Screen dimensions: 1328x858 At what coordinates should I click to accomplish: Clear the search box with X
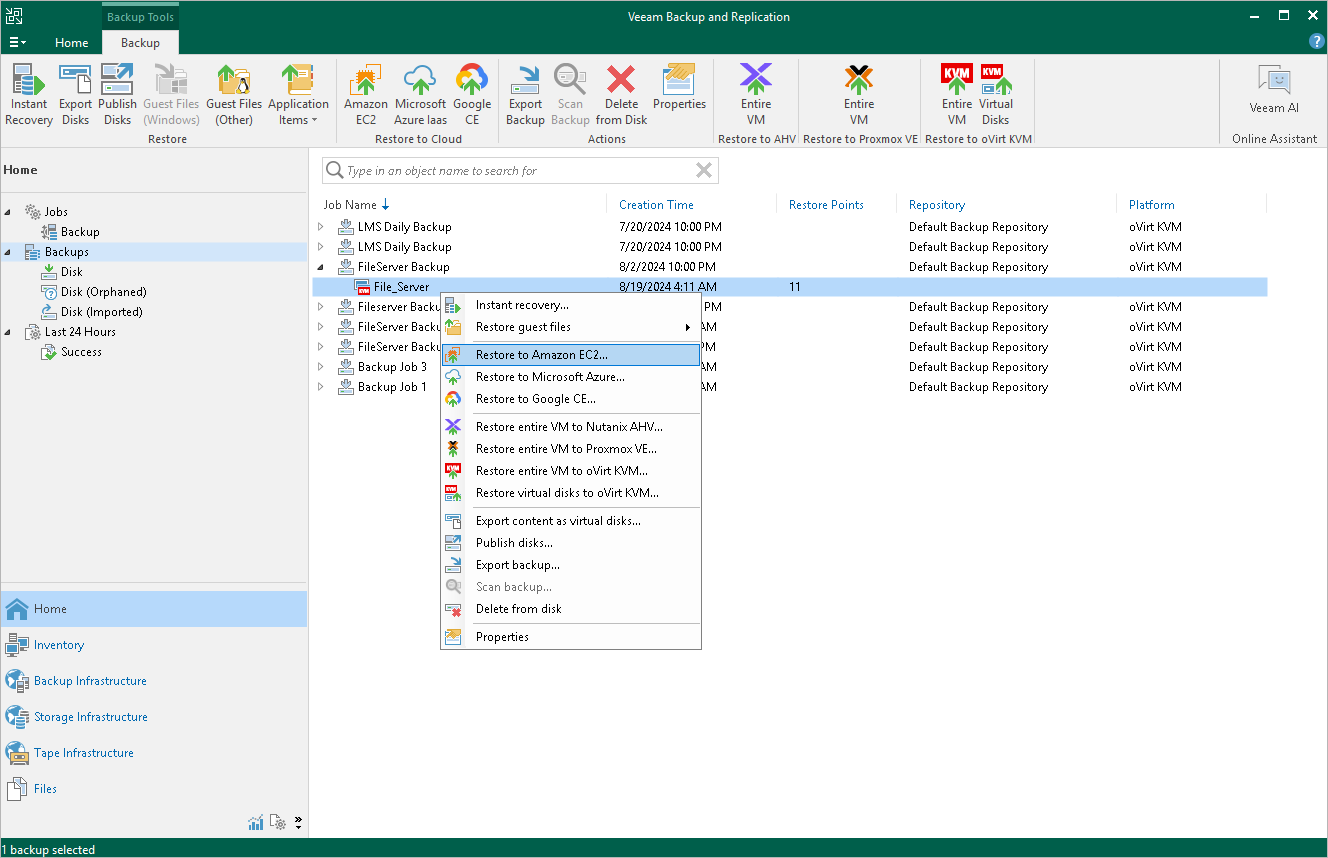(704, 171)
